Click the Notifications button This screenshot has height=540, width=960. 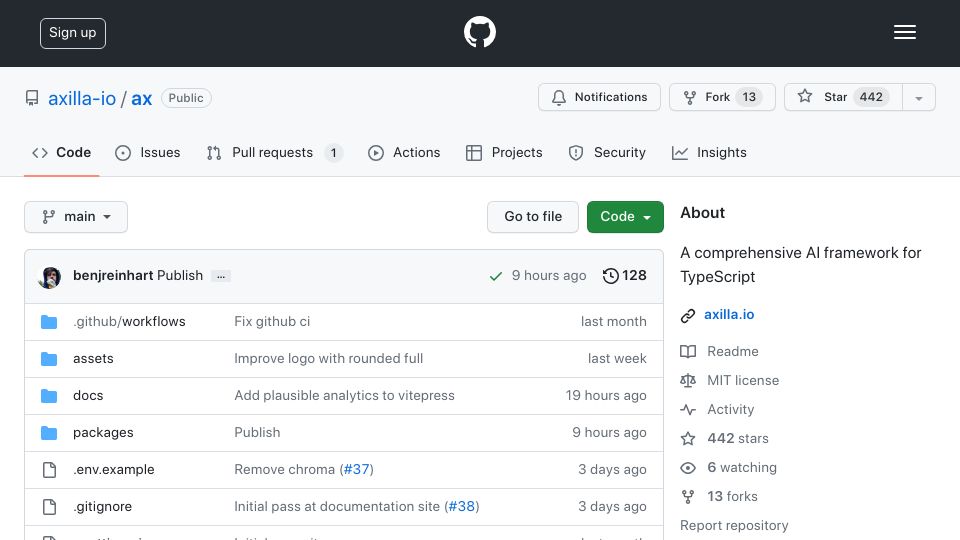click(x=599, y=97)
